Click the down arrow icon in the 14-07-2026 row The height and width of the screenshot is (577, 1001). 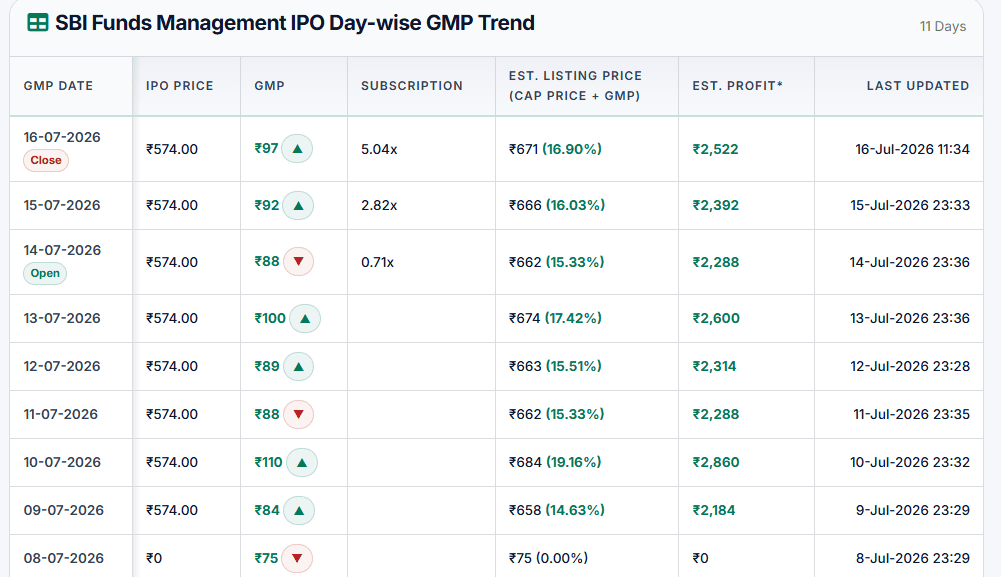[x=298, y=262]
